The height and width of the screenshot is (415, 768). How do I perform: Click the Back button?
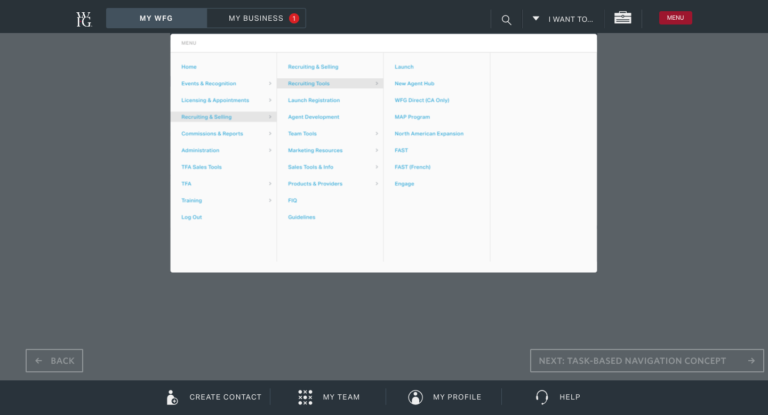click(x=54, y=361)
